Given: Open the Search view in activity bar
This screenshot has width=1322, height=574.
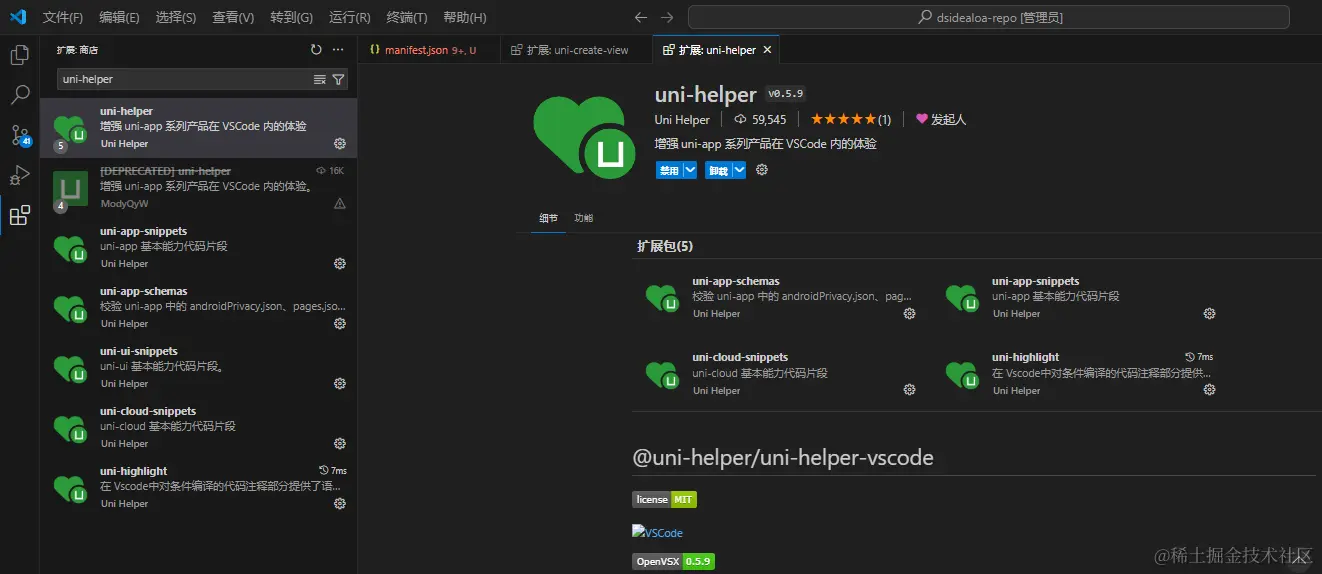Looking at the screenshot, I should tap(19, 95).
